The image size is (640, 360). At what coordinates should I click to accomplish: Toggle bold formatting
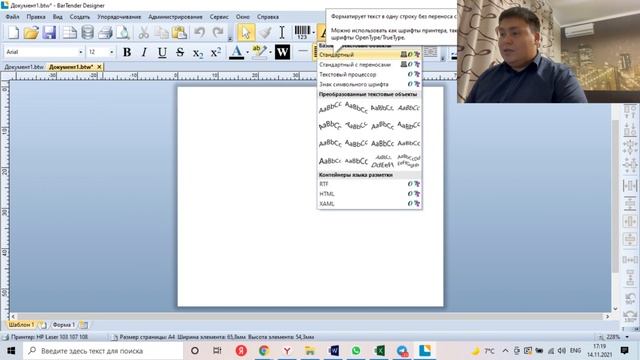[x=127, y=52]
